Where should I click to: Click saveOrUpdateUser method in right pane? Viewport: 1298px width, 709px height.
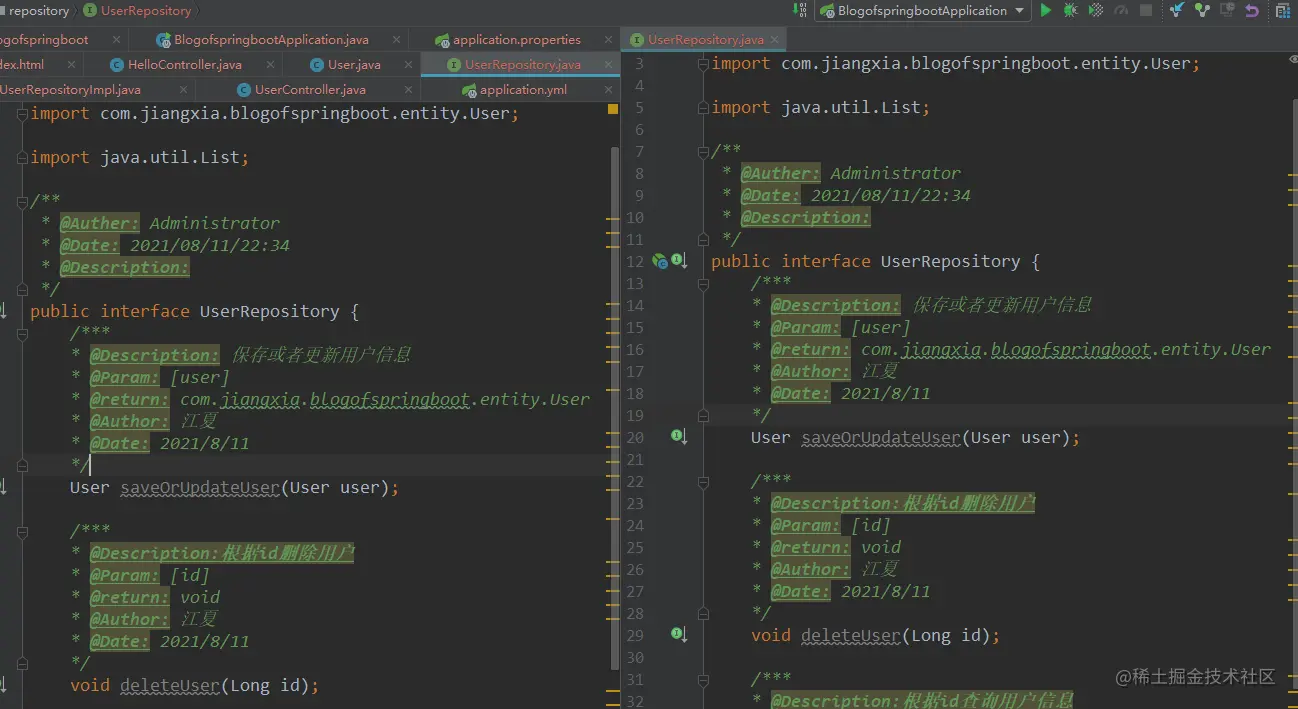[881, 437]
